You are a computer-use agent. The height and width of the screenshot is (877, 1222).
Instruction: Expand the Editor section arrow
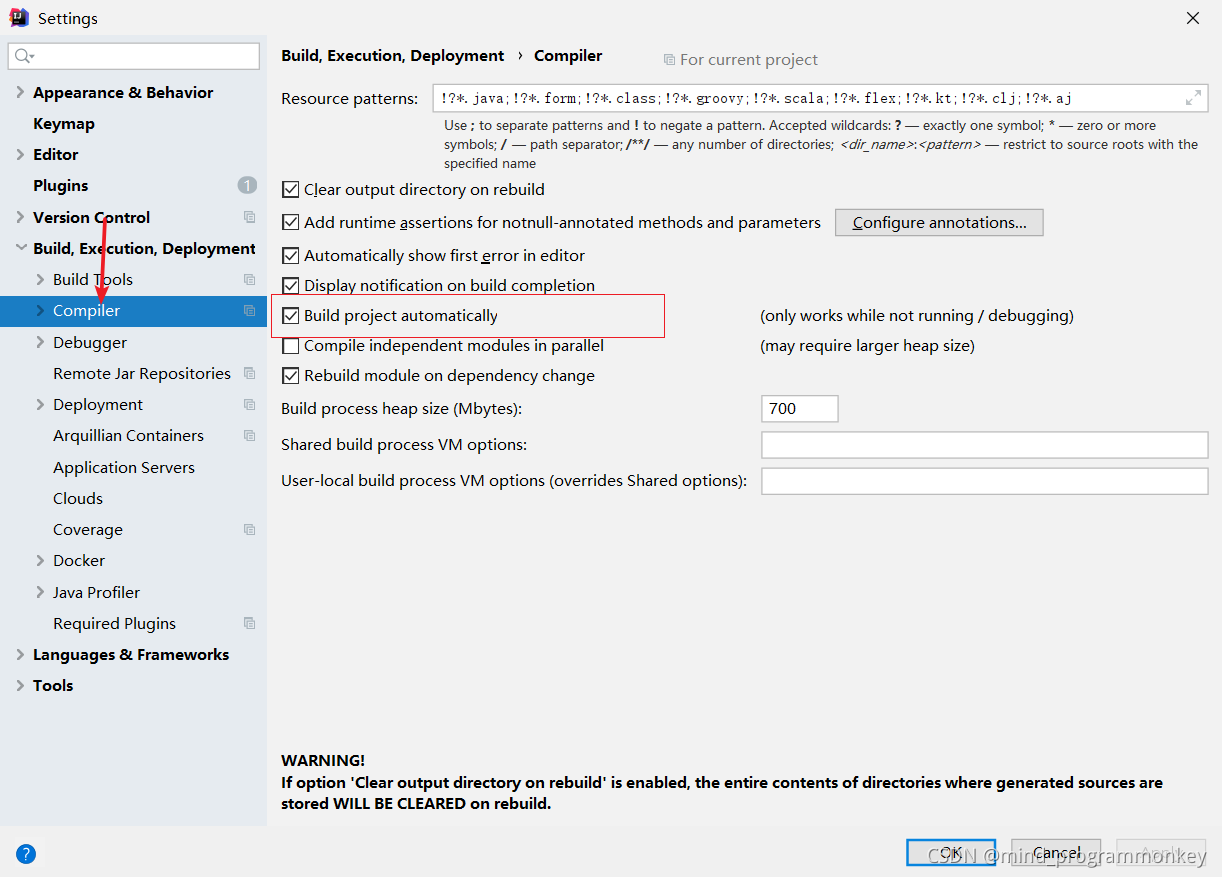(21, 154)
